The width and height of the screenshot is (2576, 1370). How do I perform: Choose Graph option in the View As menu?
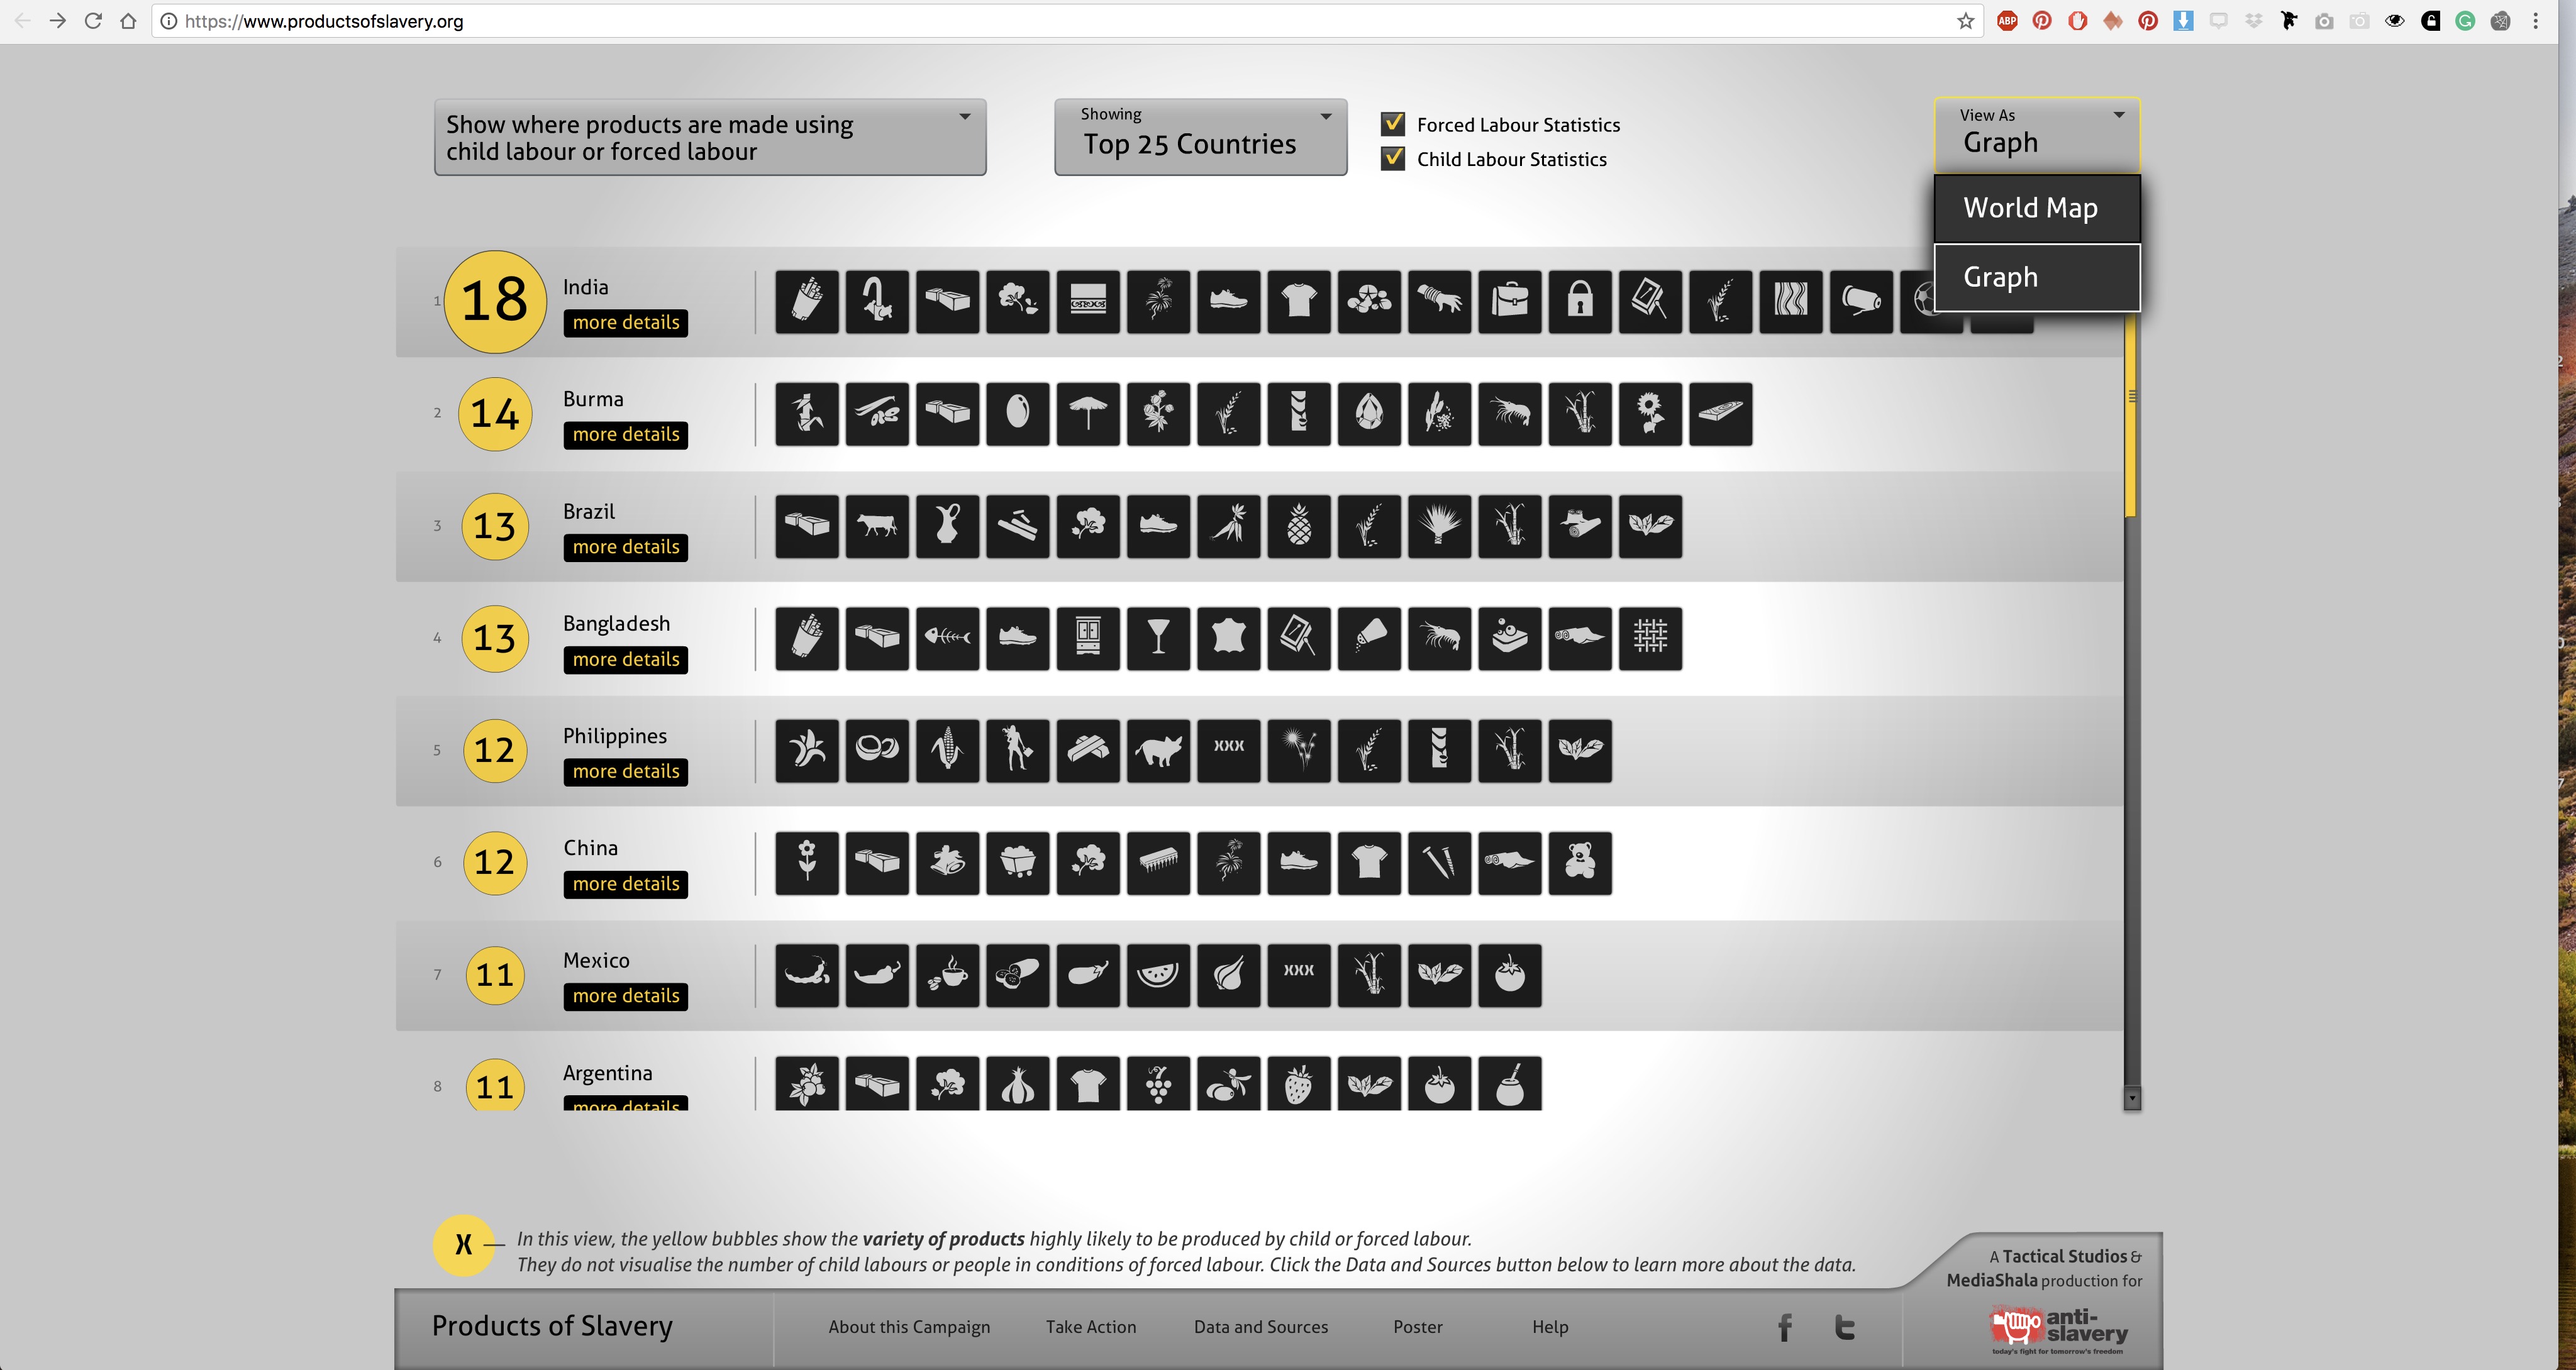point(2037,277)
